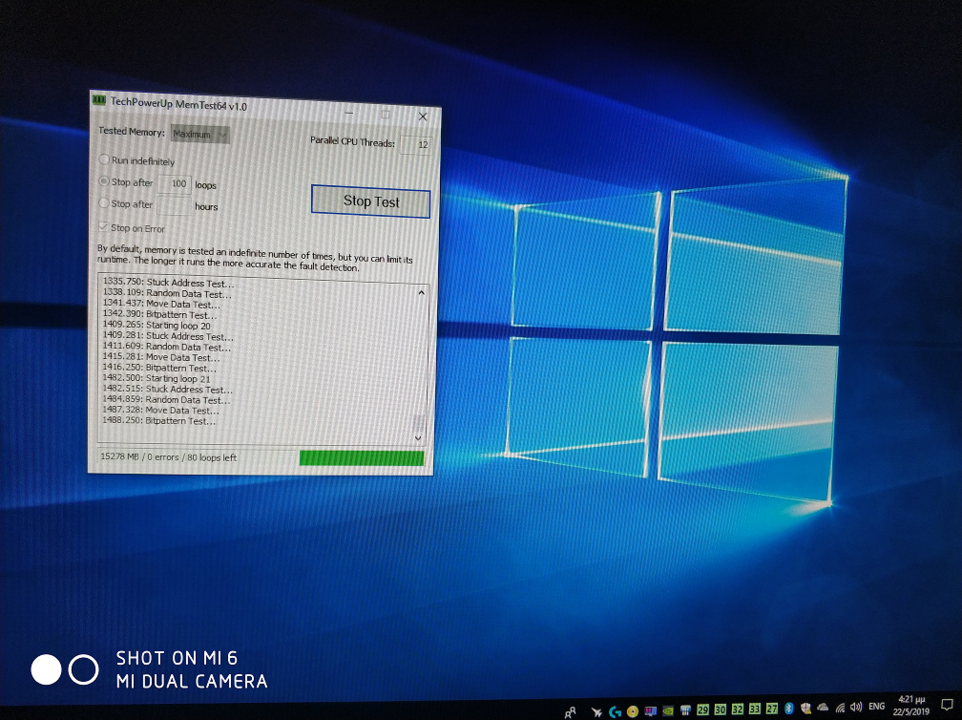Switch the ENG input language indicator
The height and width of the screenshot is (720, 962).
tap(877, 707)
